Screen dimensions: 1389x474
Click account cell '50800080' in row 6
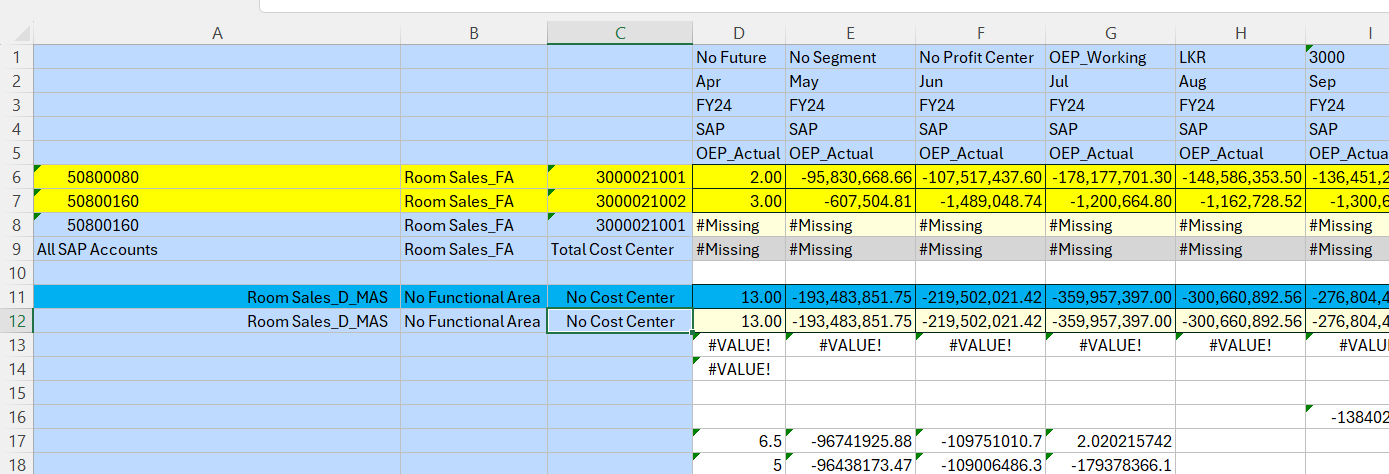[x=217, y=177]
